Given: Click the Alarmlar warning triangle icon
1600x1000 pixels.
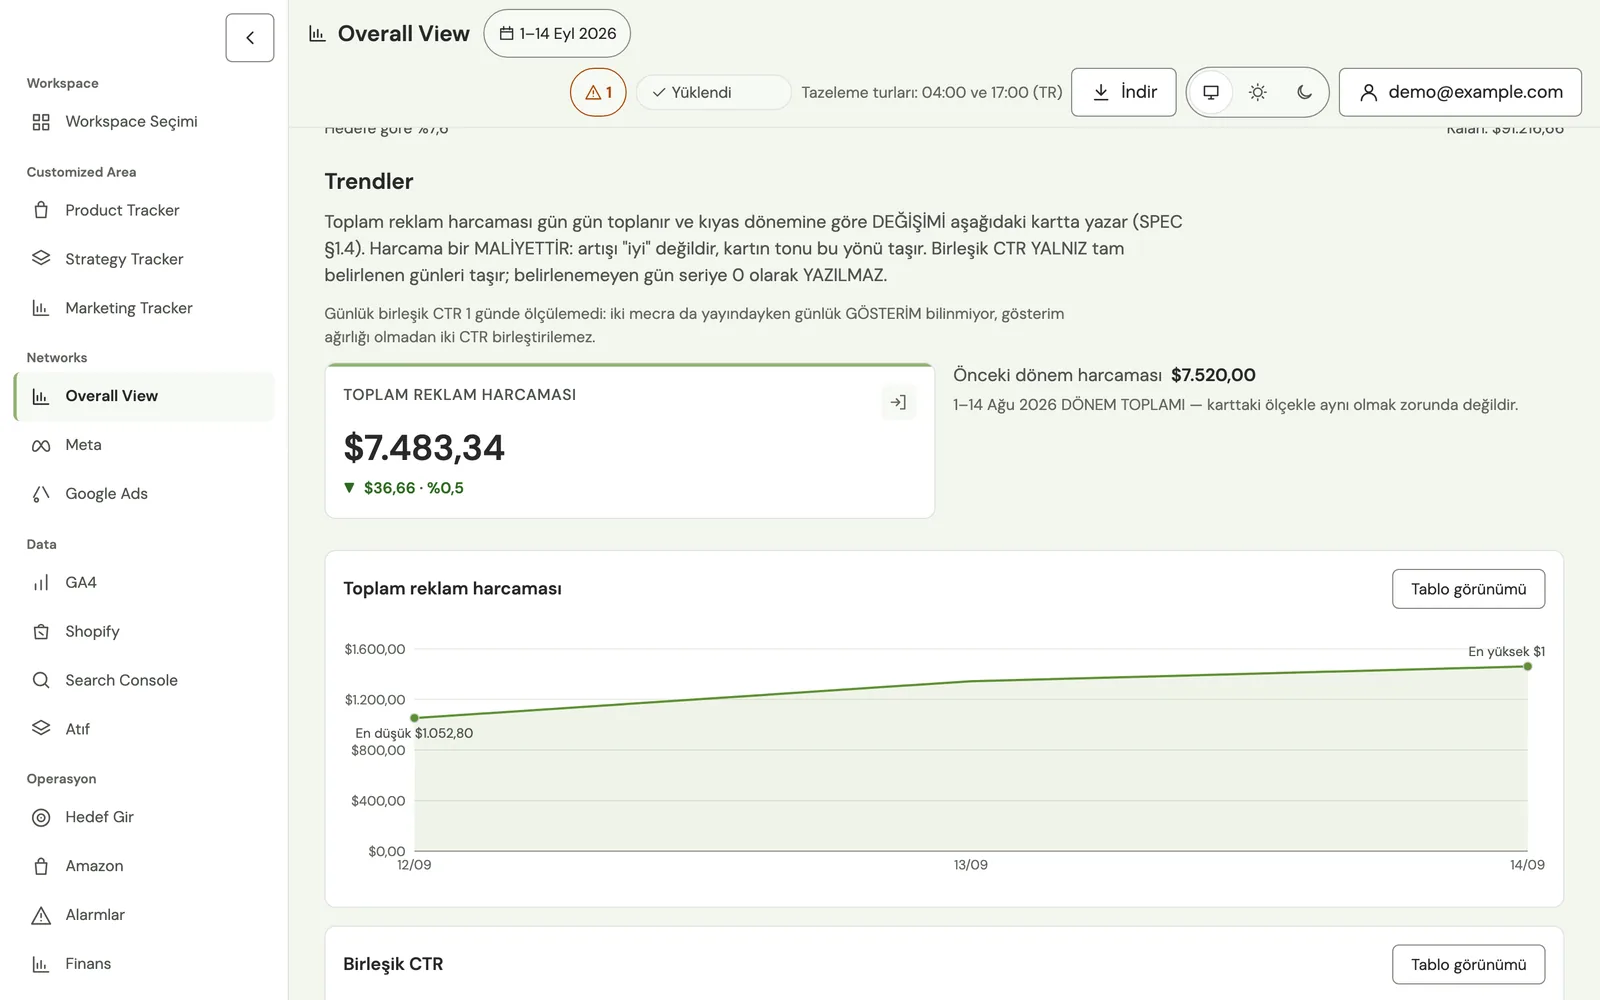Looking at the screenshot, I should (x=41, y=915).
